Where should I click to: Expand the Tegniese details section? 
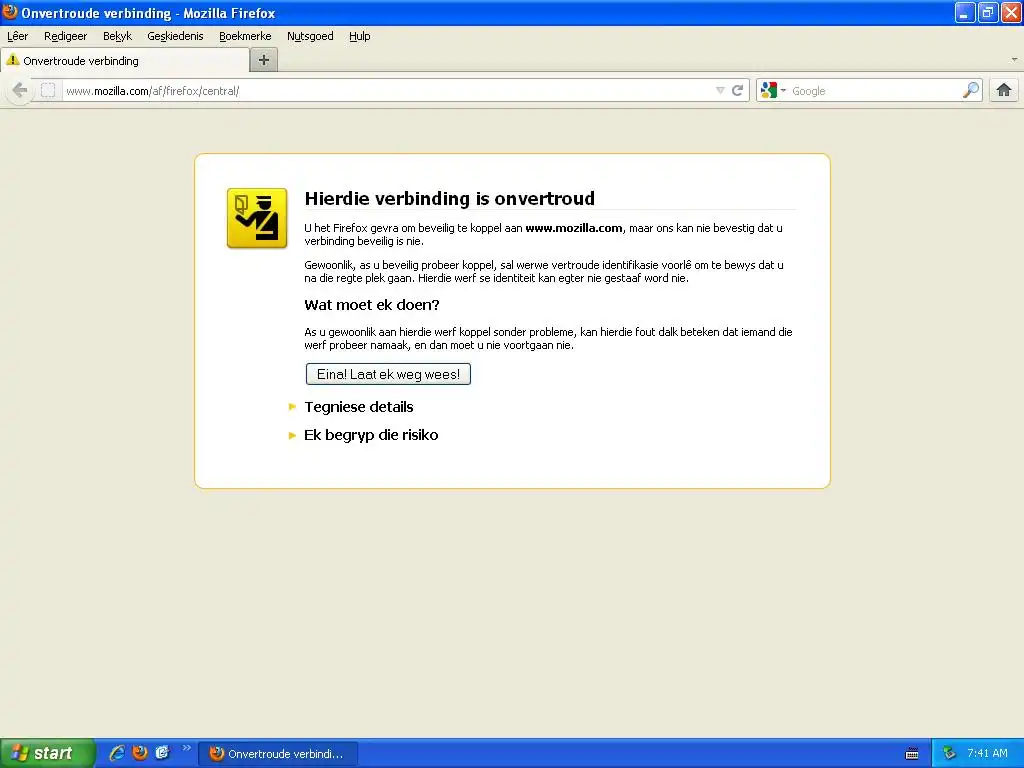(359, 407)
